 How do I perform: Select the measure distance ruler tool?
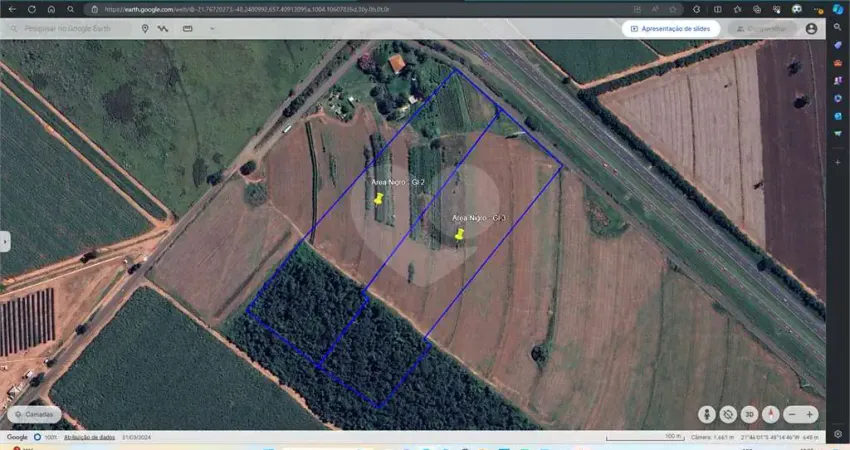[x=188, y=28]
